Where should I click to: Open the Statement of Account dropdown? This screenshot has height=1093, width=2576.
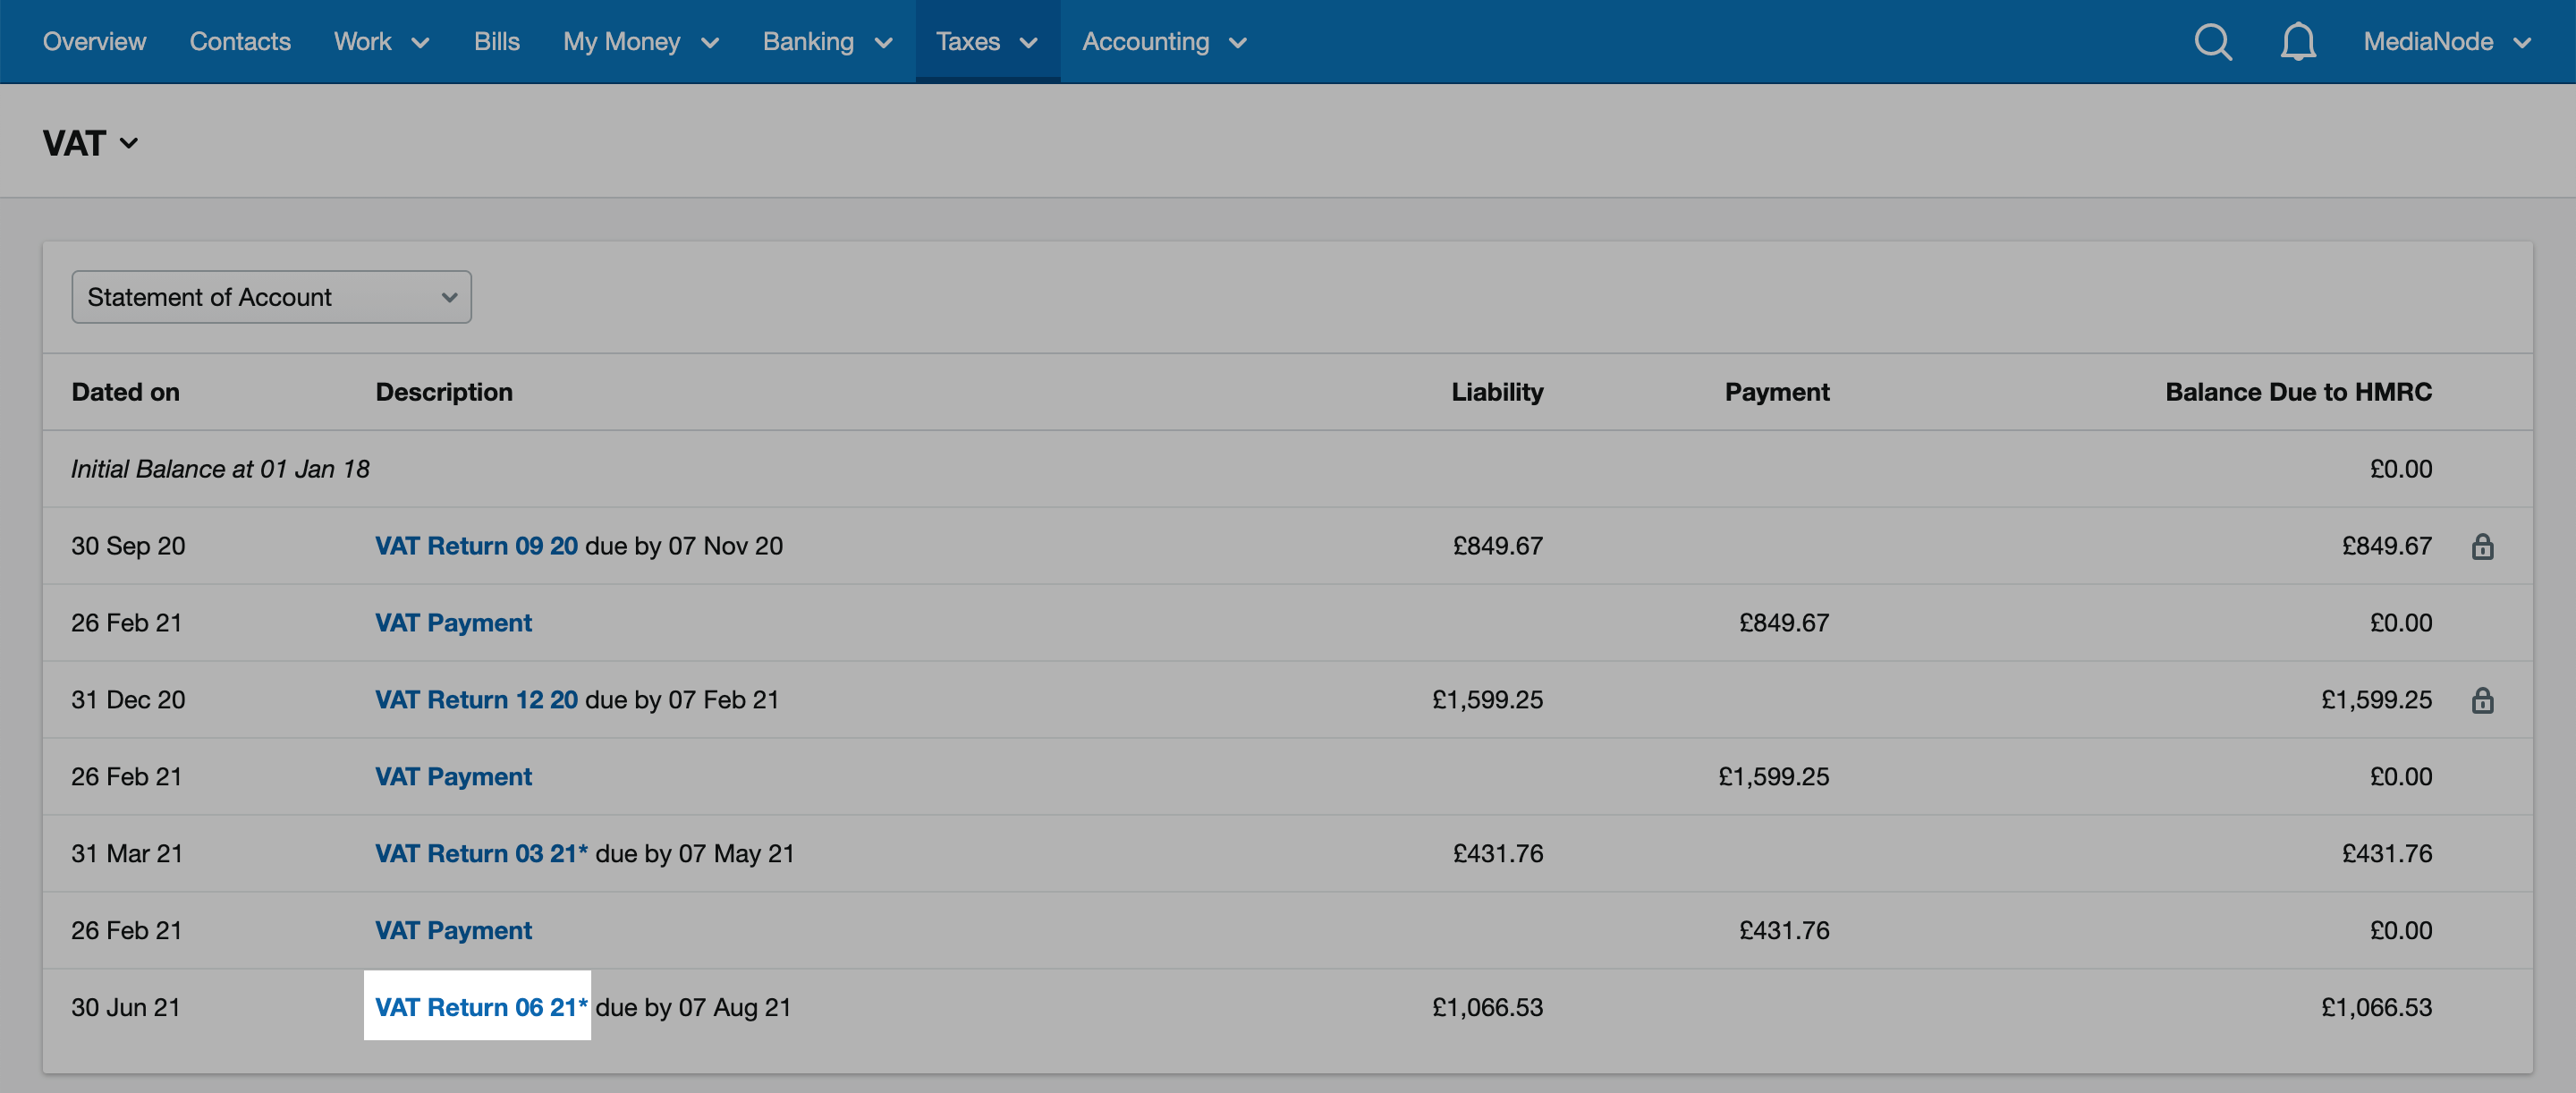pos(270,296)
